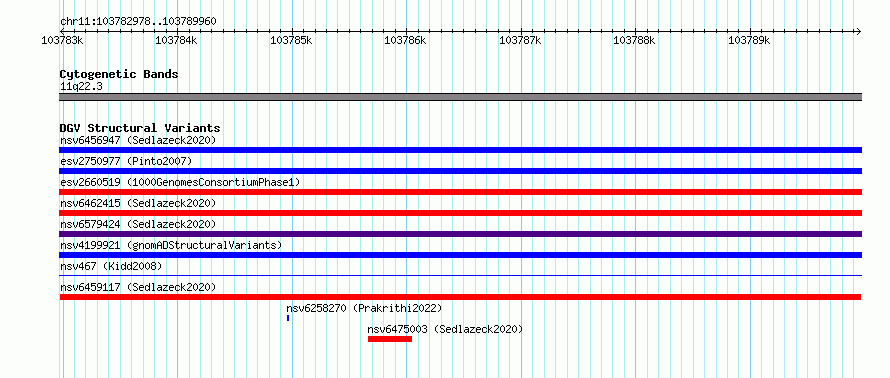Viewport: 890px width, 378px height.
Task: Select the red bar under nsv6462415
Action: pyautogui.click(x=460, y=213)
